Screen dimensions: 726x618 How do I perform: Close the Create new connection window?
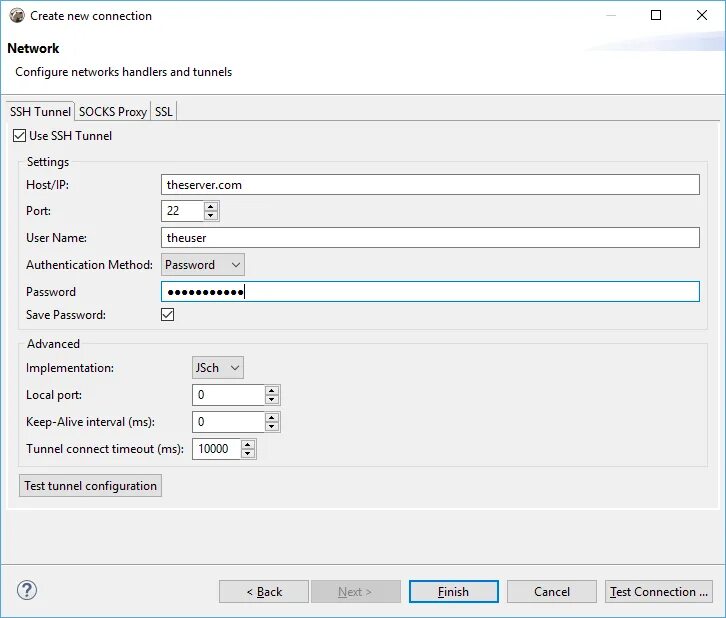(701, 15)
